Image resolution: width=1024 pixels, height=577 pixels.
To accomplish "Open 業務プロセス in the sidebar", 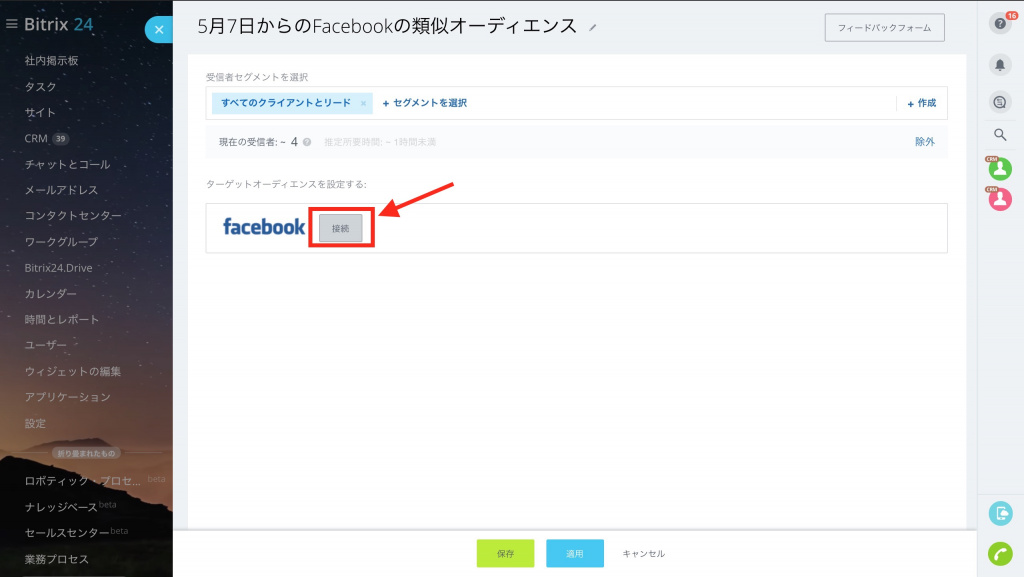I will 57,559.
